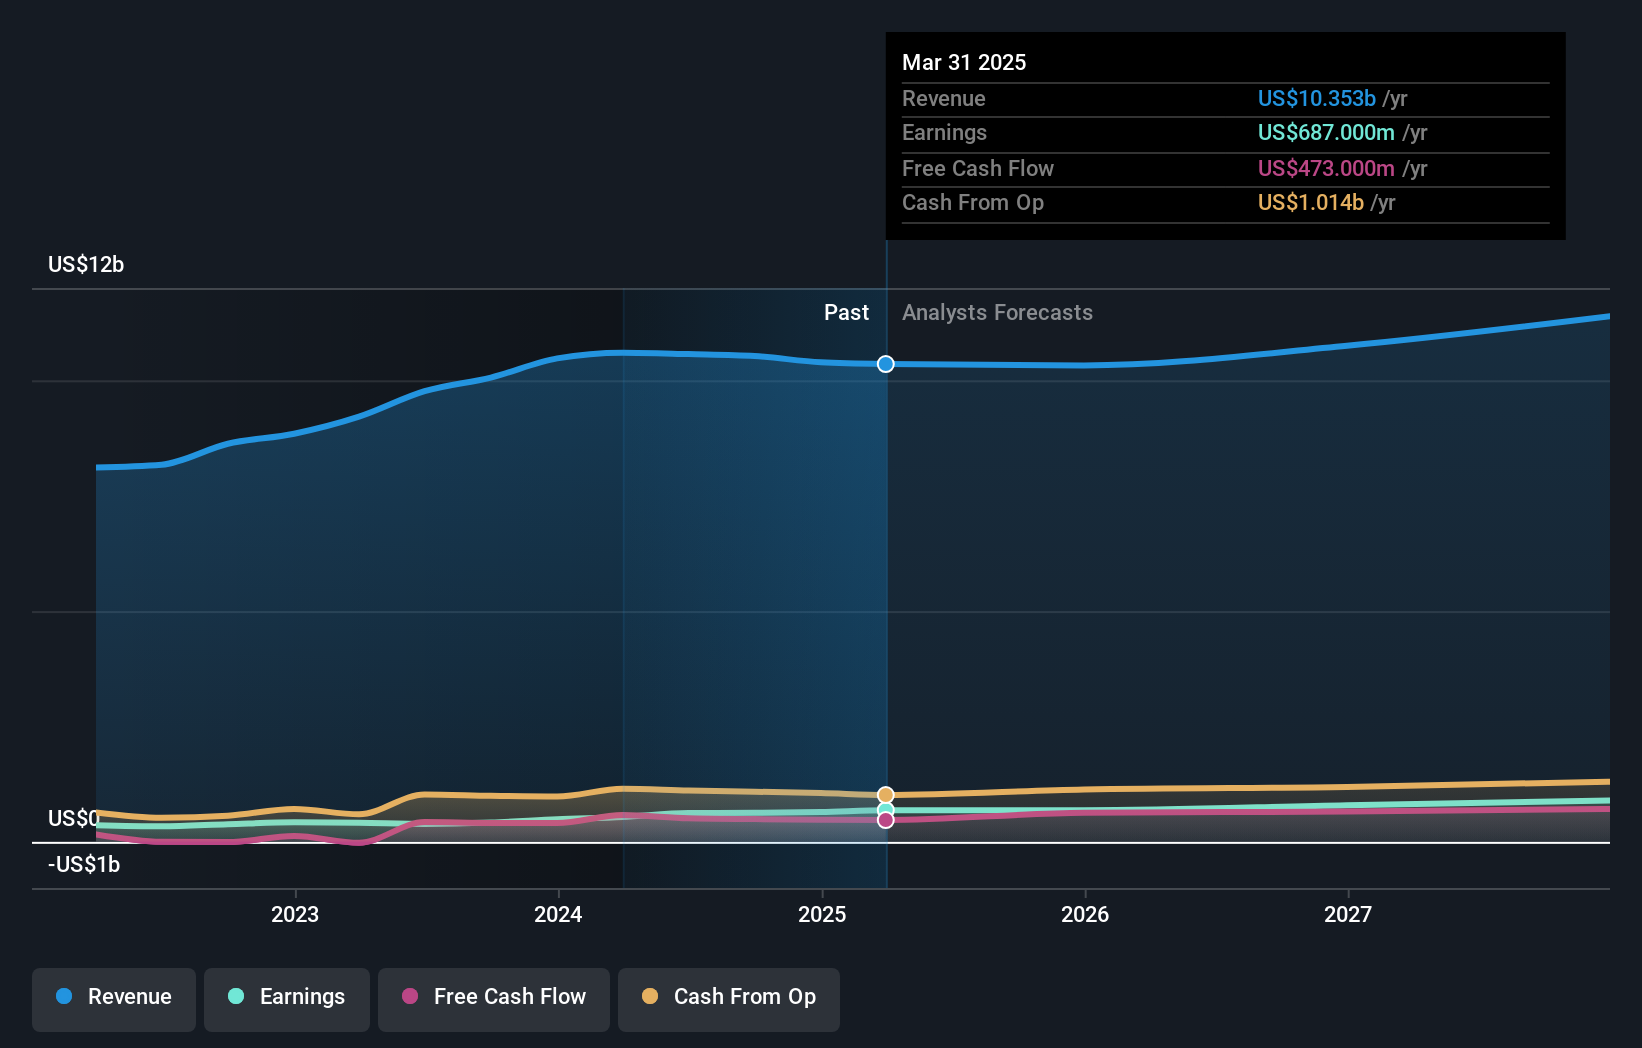Image resolution: width=1642 pixels, height=1048 pixels.
Task: Click the US$12b y-axis label
Action: tap(86, 264)
